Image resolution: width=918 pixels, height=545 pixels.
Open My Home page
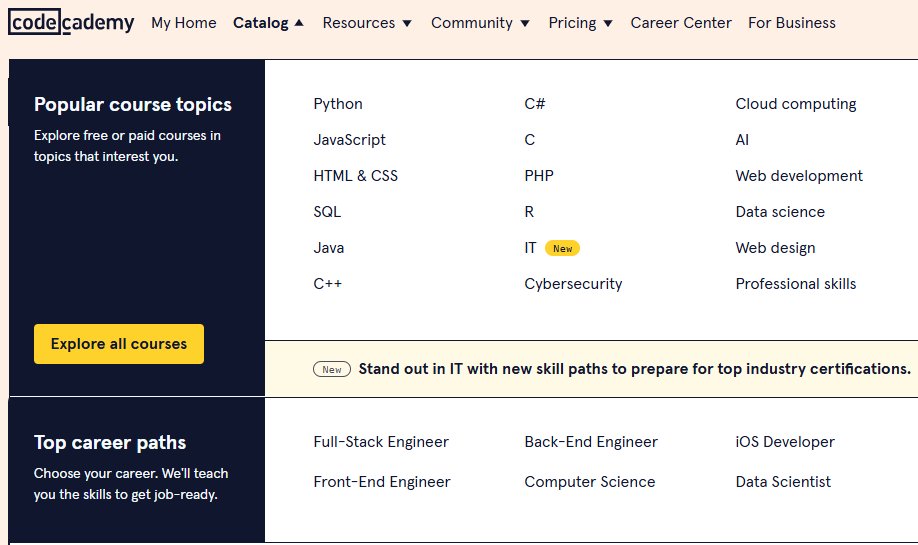(x=184, y=23)
